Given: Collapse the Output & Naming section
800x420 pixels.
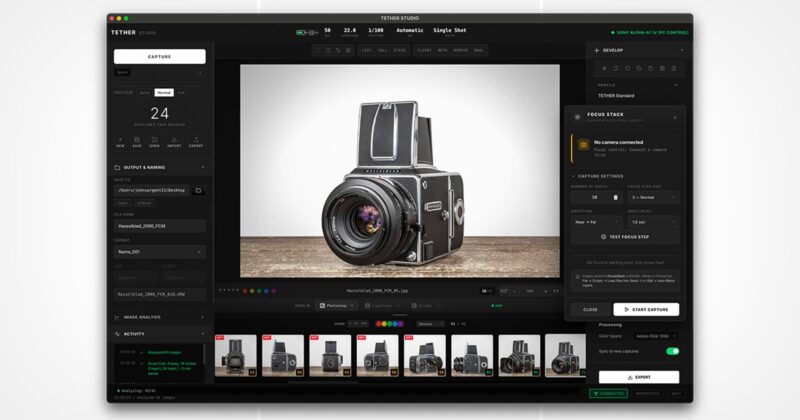Looking at the screenshot, I should click(x=203, y=167).
